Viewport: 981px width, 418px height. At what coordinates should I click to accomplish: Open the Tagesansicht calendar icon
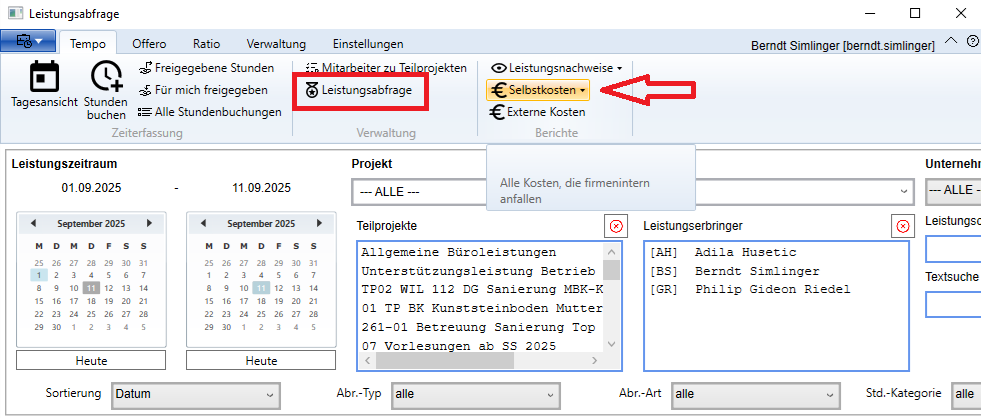(44, 78)
